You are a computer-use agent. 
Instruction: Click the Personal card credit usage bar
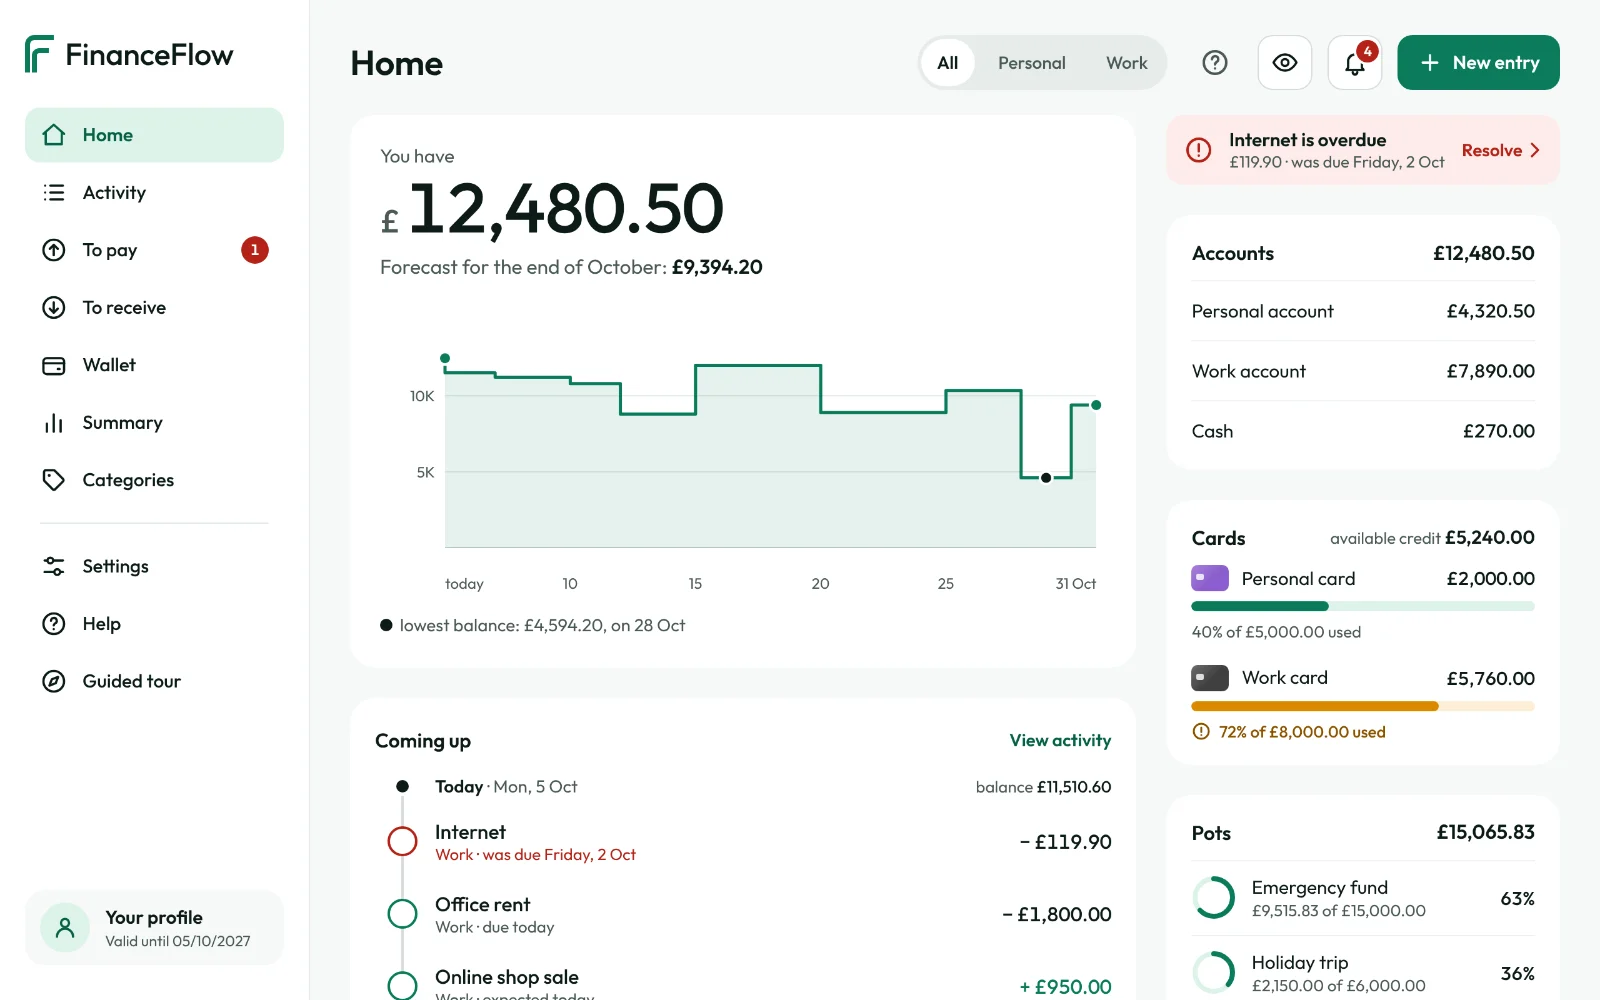pyautogui.click(x=1363, y=606)
